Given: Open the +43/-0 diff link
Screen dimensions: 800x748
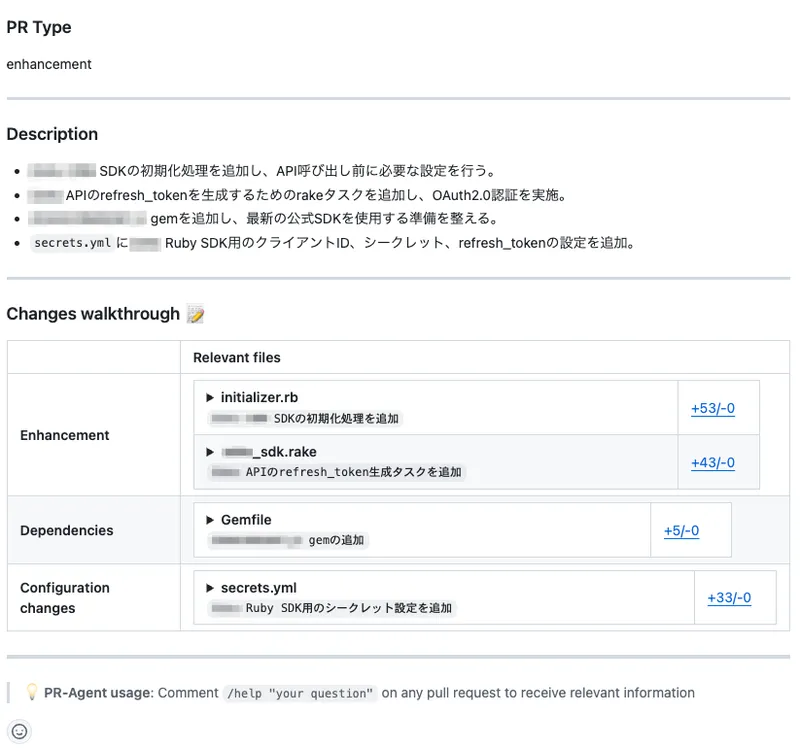Looking at the screenshot, I should [x=712, y=462].
